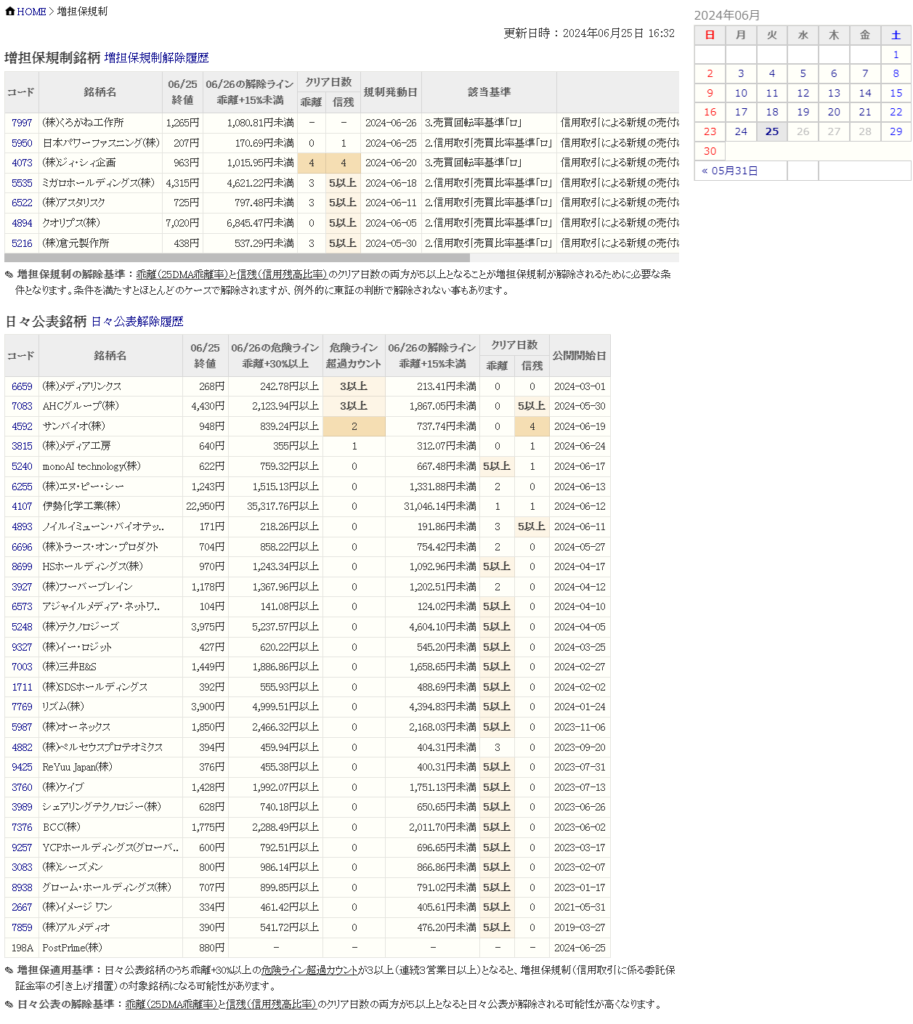Open the 増担保規制解除履歴 link

(x=157, y=58)
